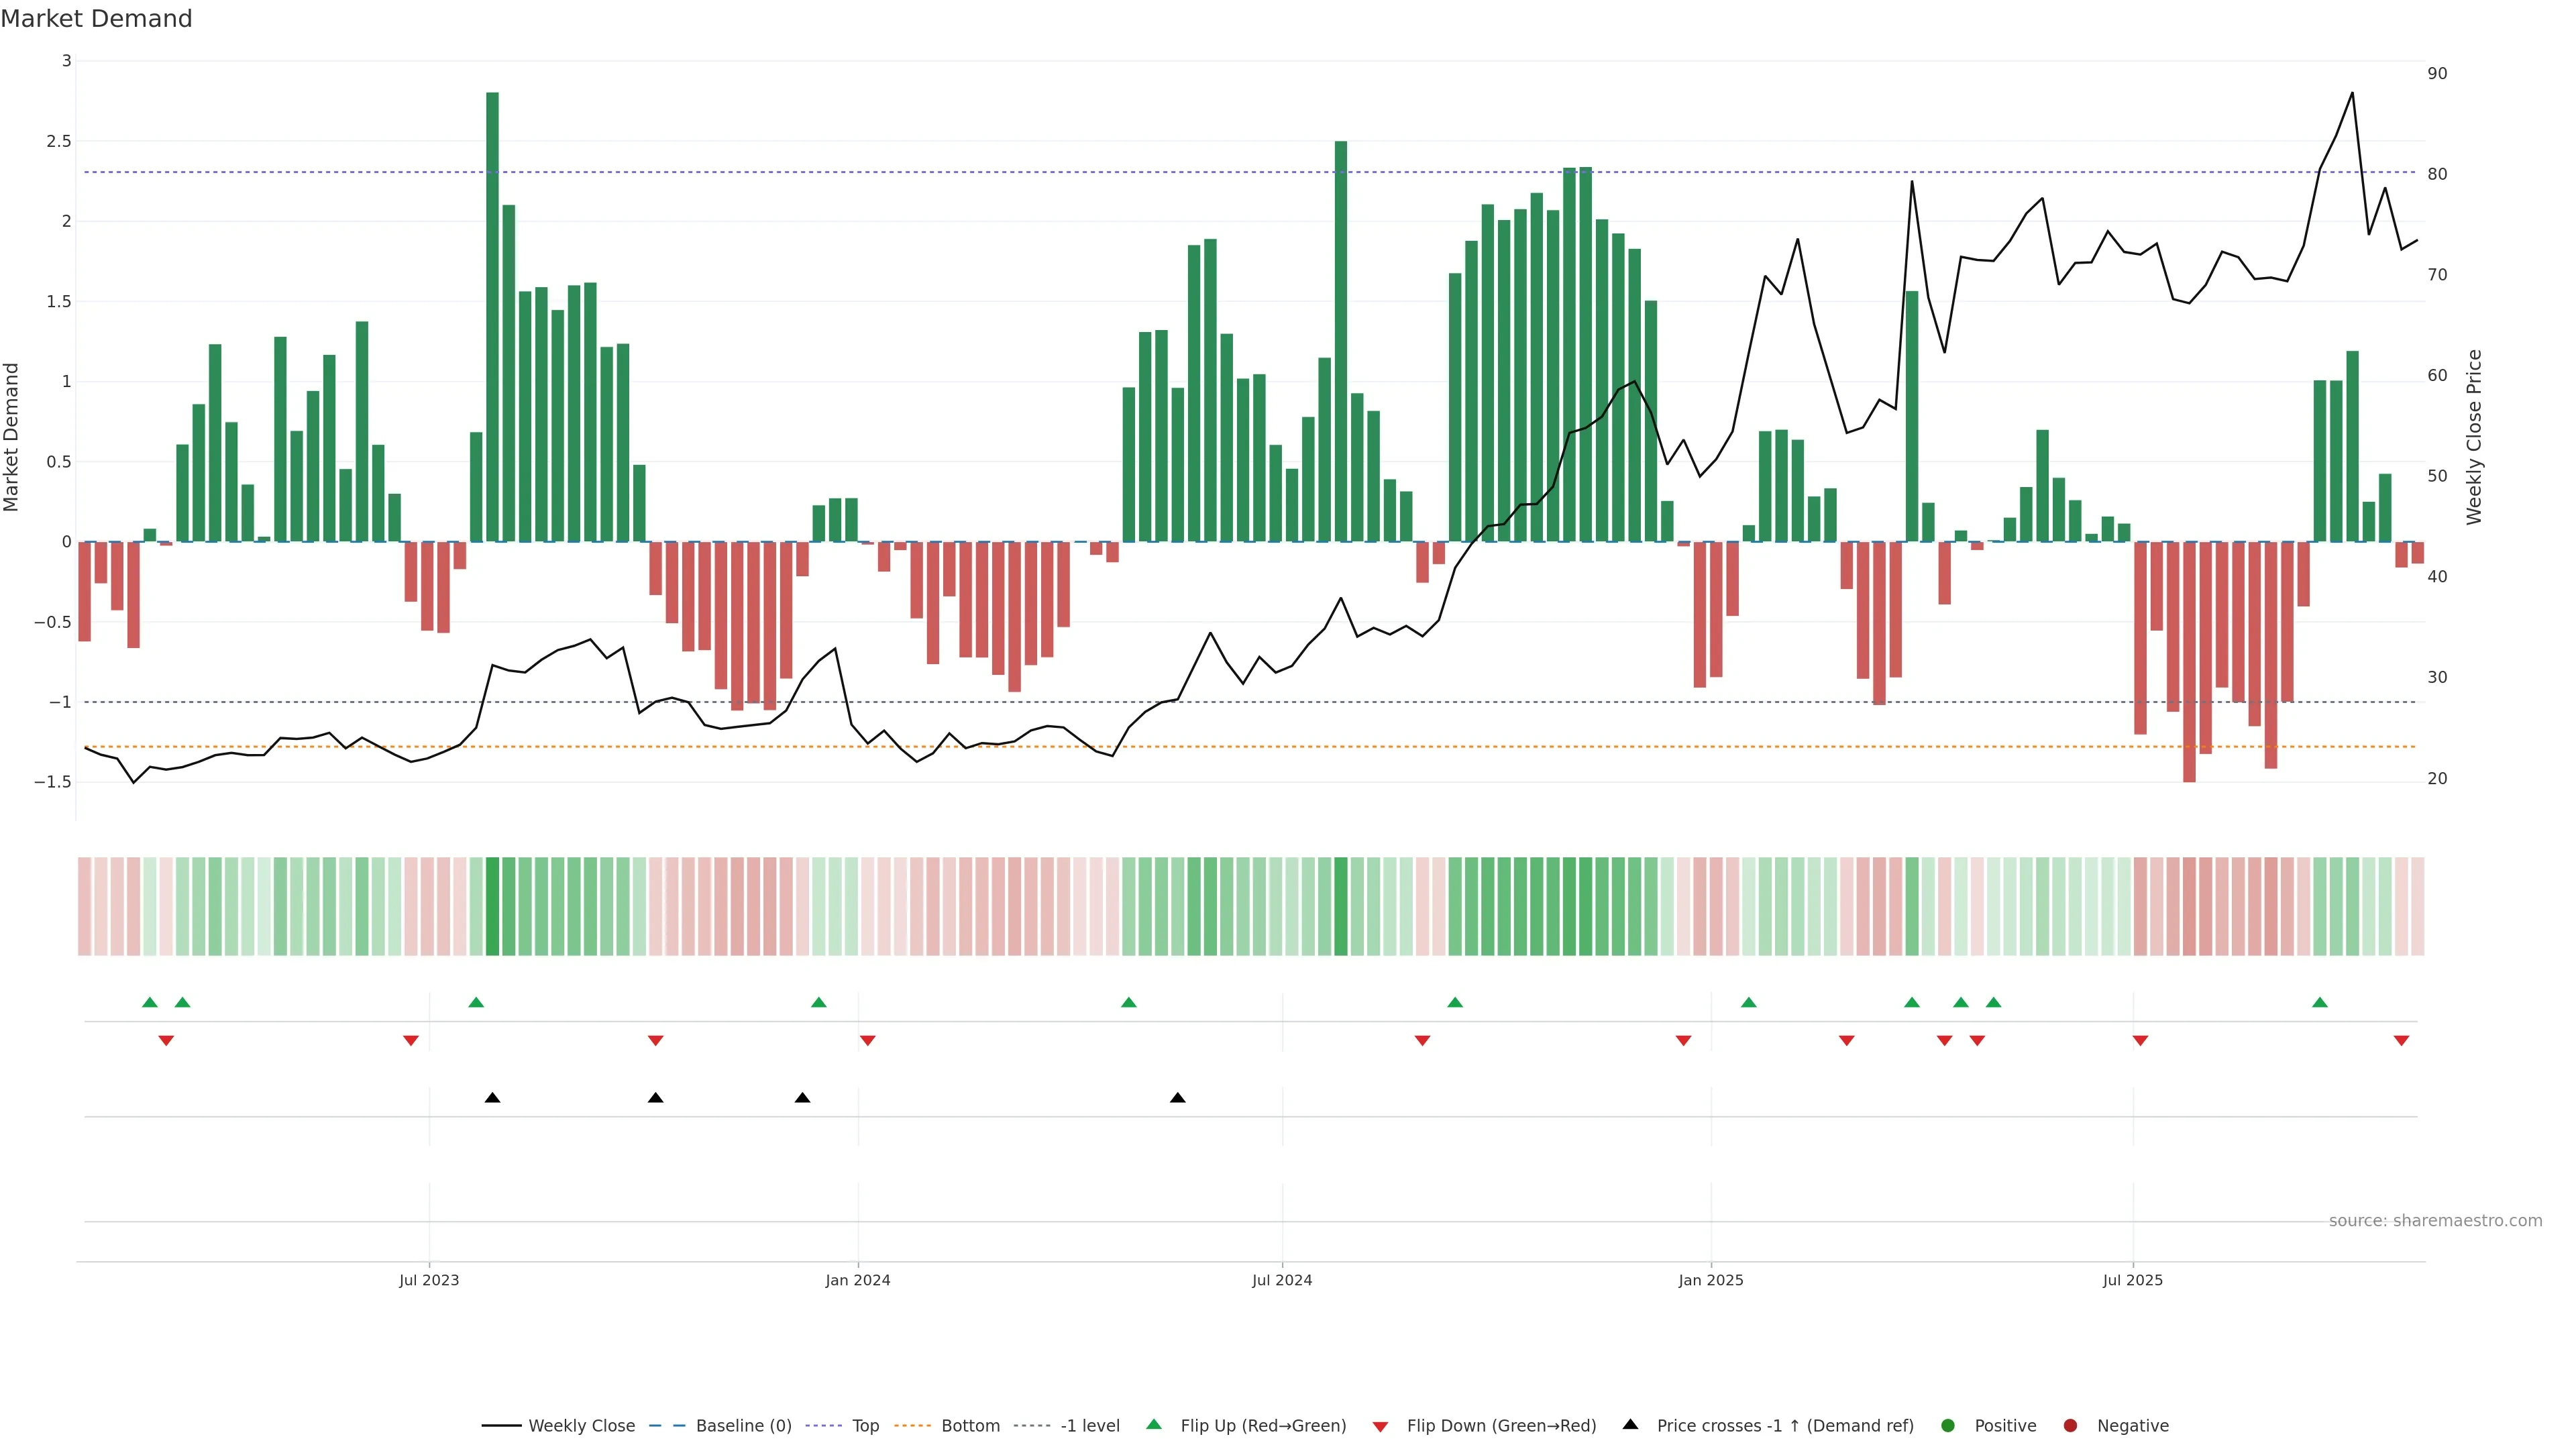Click the source: sharemaestro.com text

pyautogui.click(x=2435, y=1221)
